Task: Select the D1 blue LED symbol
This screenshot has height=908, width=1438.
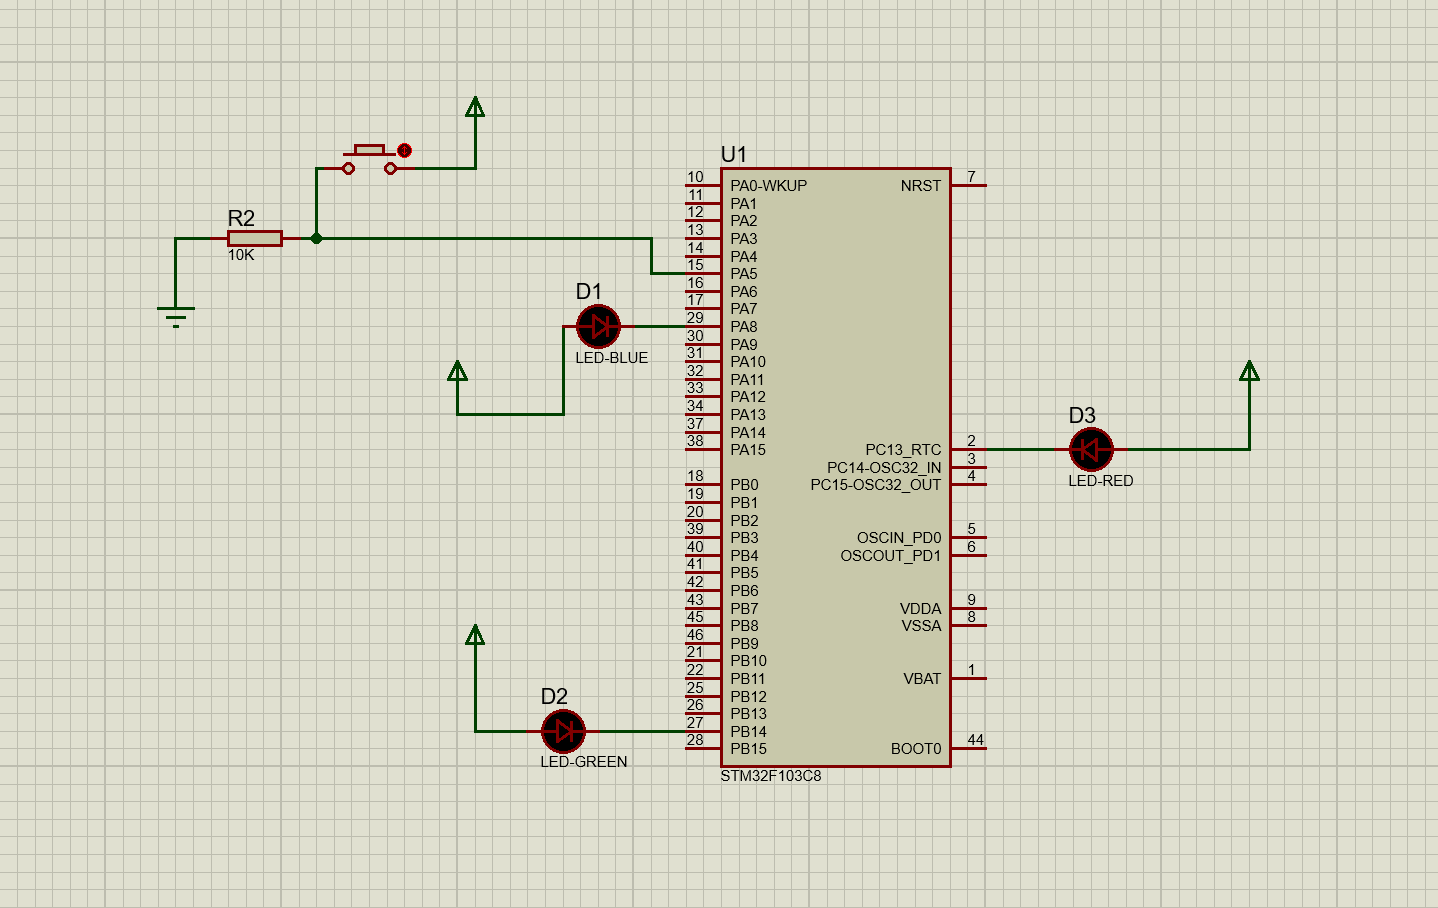Action: click(x=599, y=326)
